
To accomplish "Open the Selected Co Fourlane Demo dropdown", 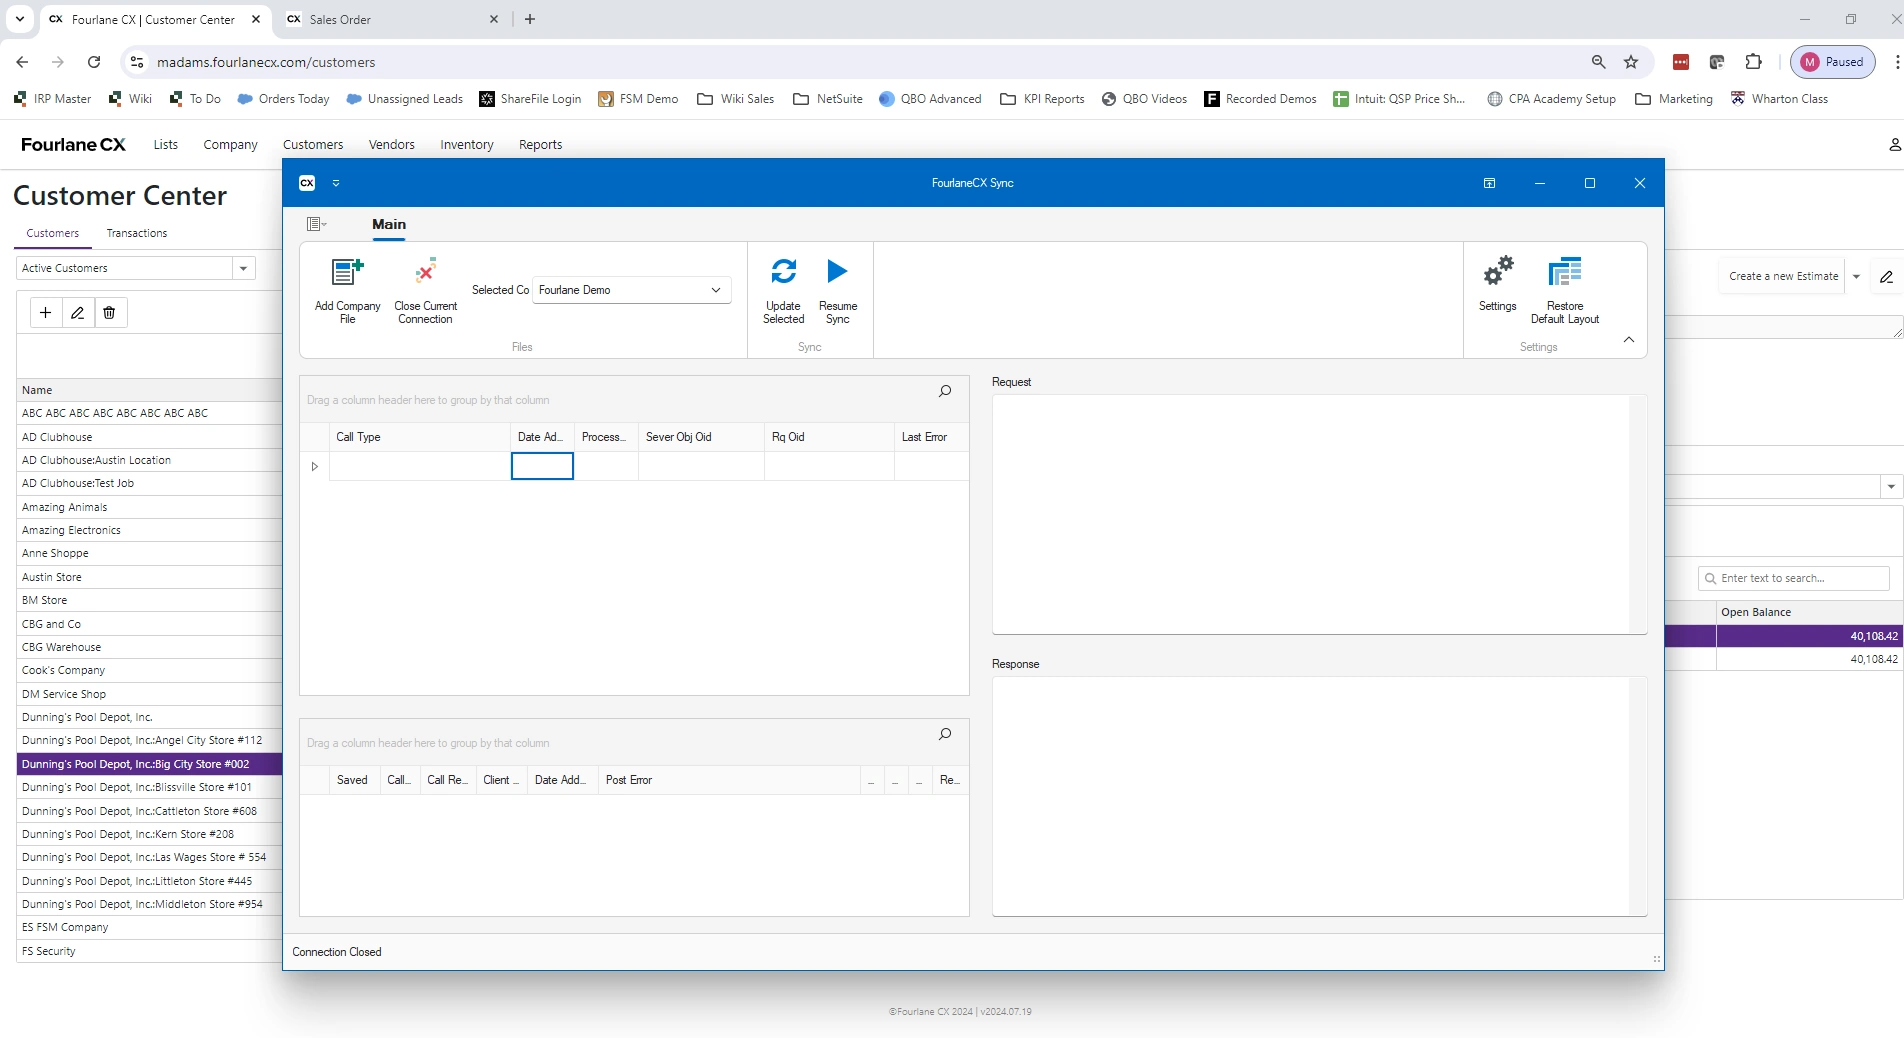I will [x=716, y=290].
